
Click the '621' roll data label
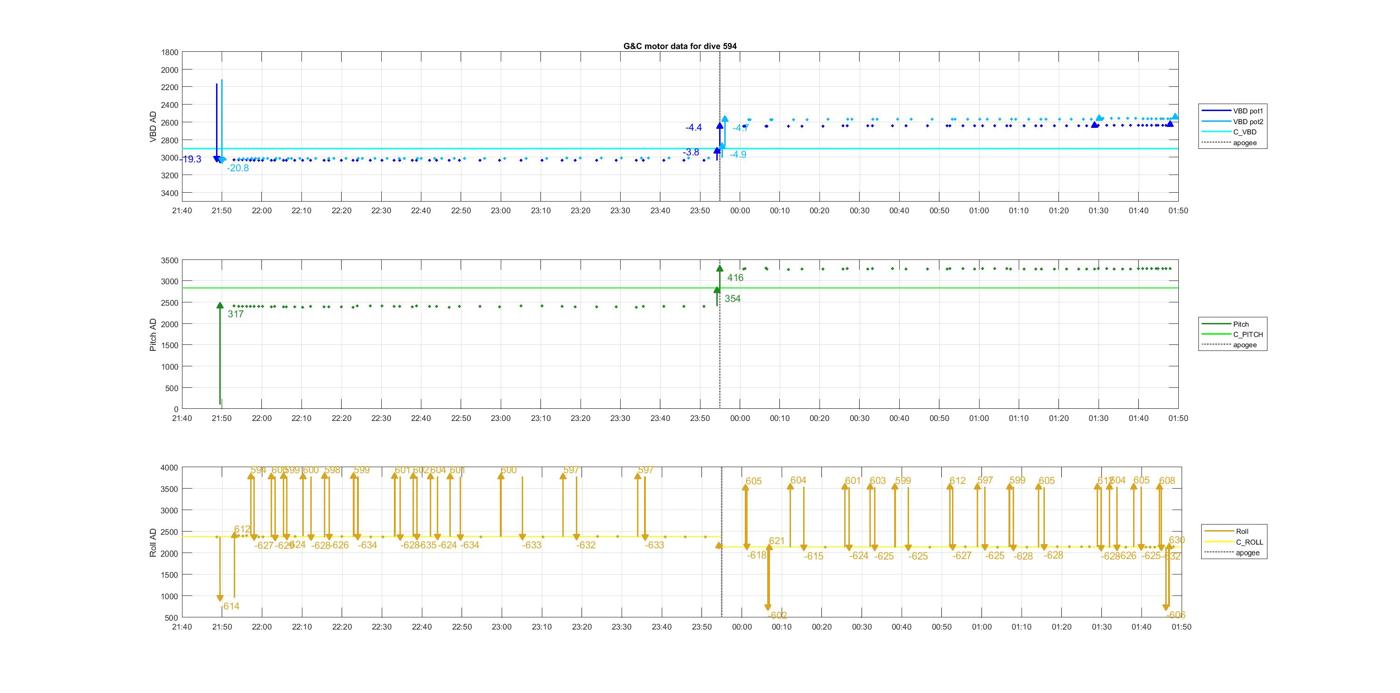(777, 541)
